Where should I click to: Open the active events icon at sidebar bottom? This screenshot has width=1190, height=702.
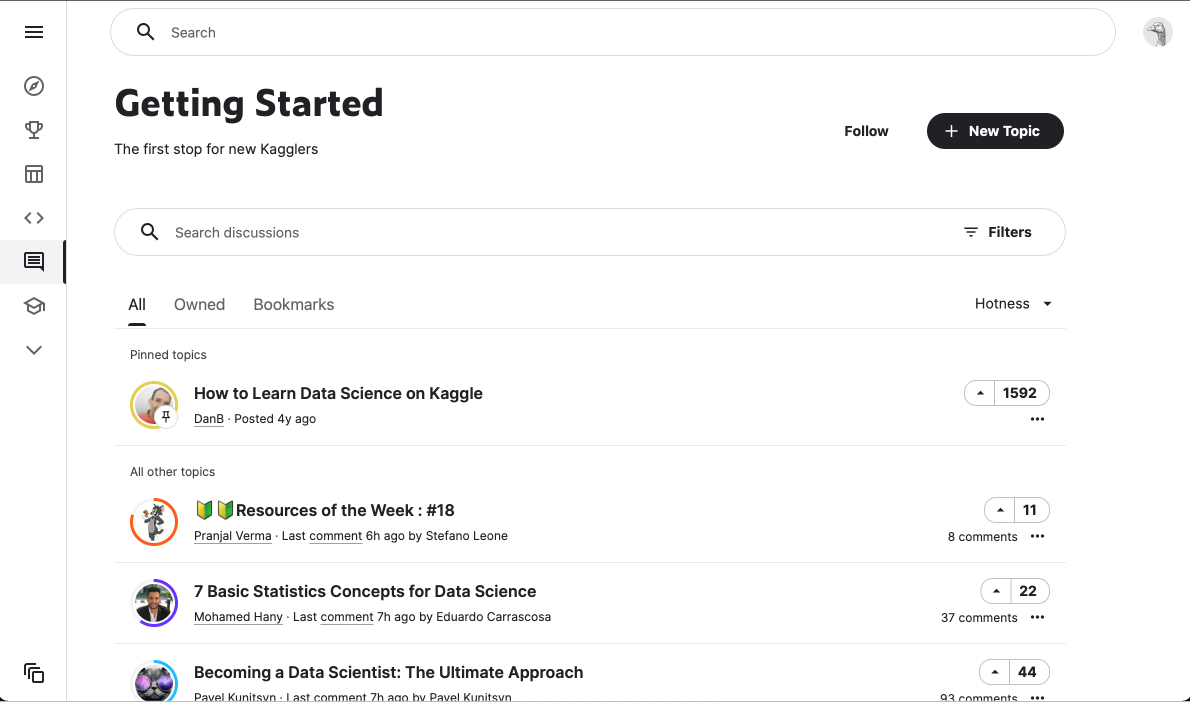pos(33,673)
